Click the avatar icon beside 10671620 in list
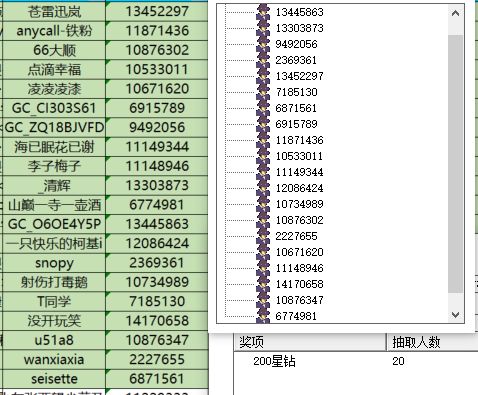 tap(263, 252)
